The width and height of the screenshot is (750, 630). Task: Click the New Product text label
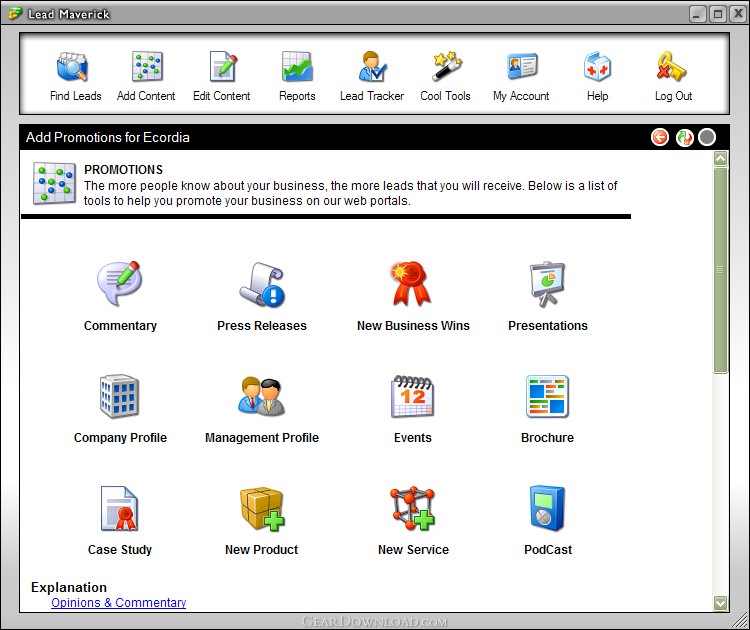pos(262,550)
